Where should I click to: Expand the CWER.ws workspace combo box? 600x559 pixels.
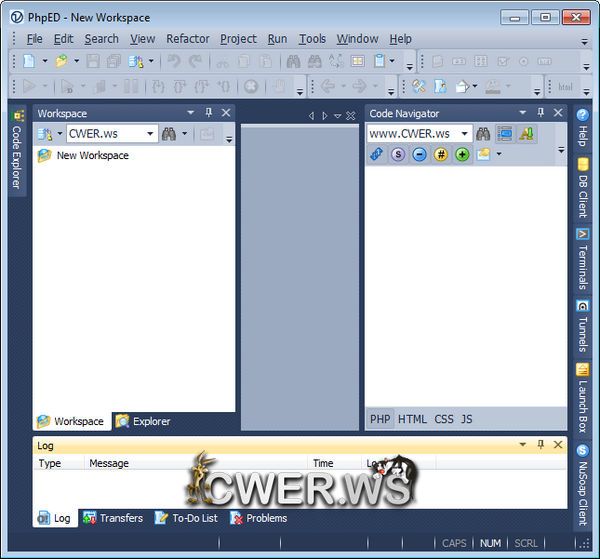pyautogui.click(x=151, y=134)
